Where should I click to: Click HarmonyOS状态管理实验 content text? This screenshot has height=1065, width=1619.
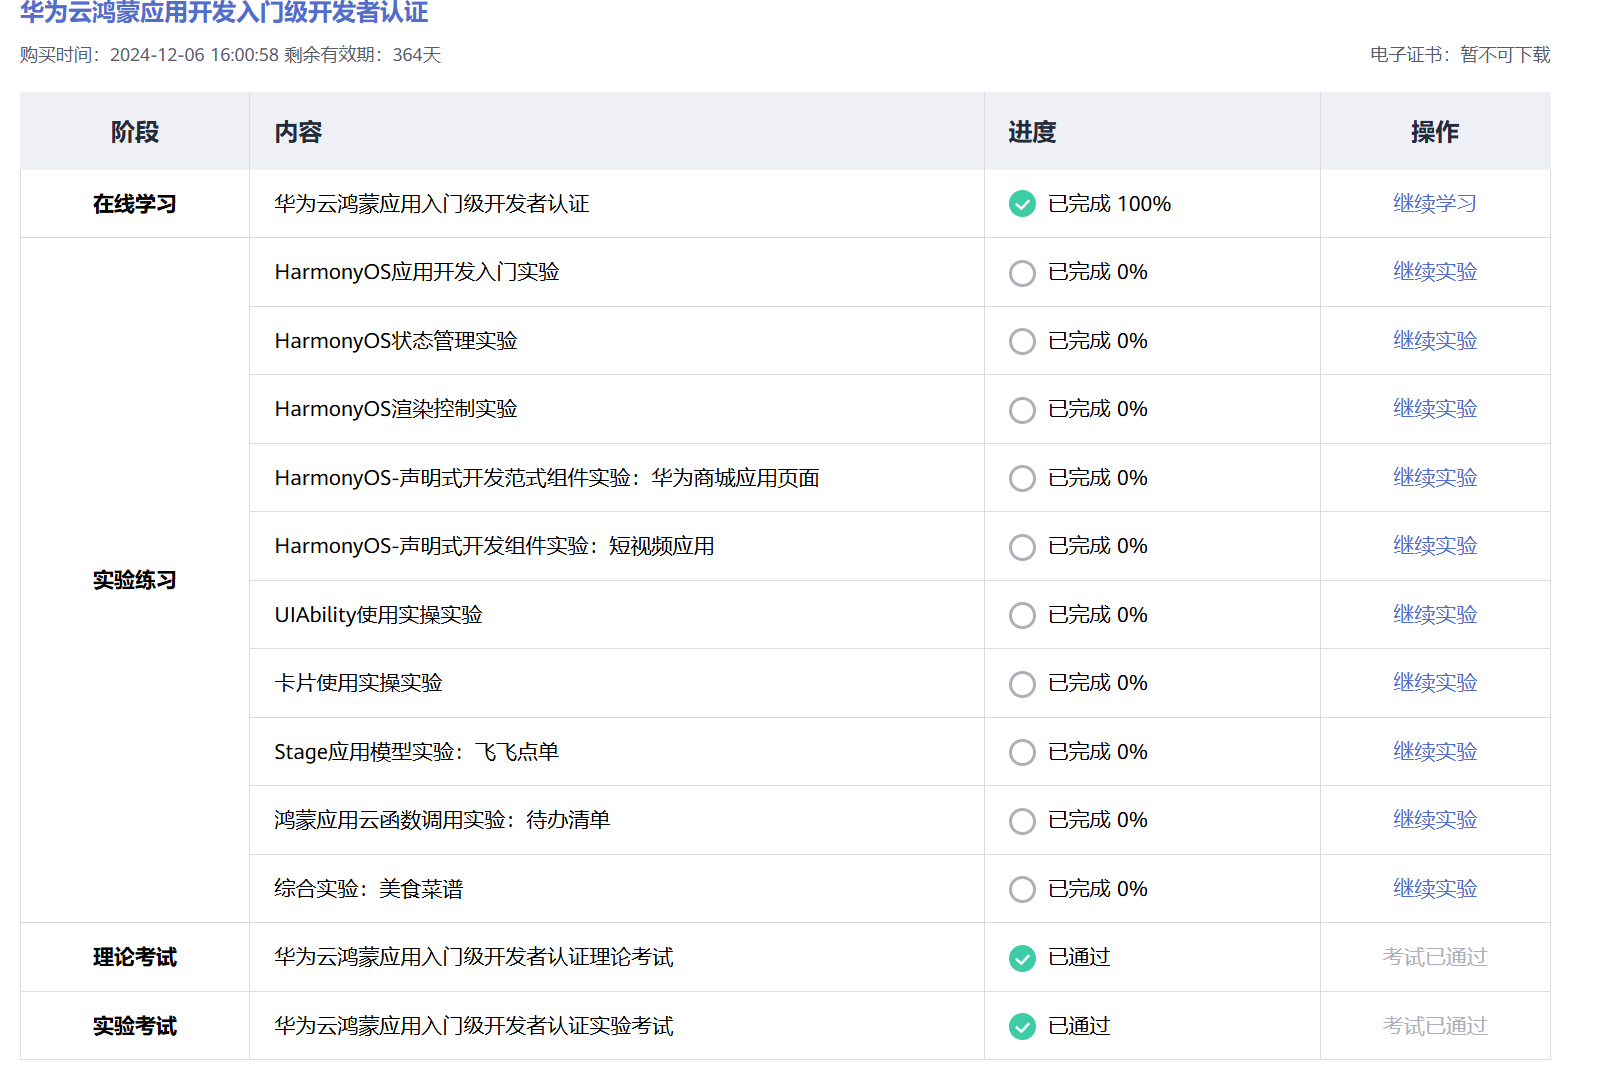point(396,341)
